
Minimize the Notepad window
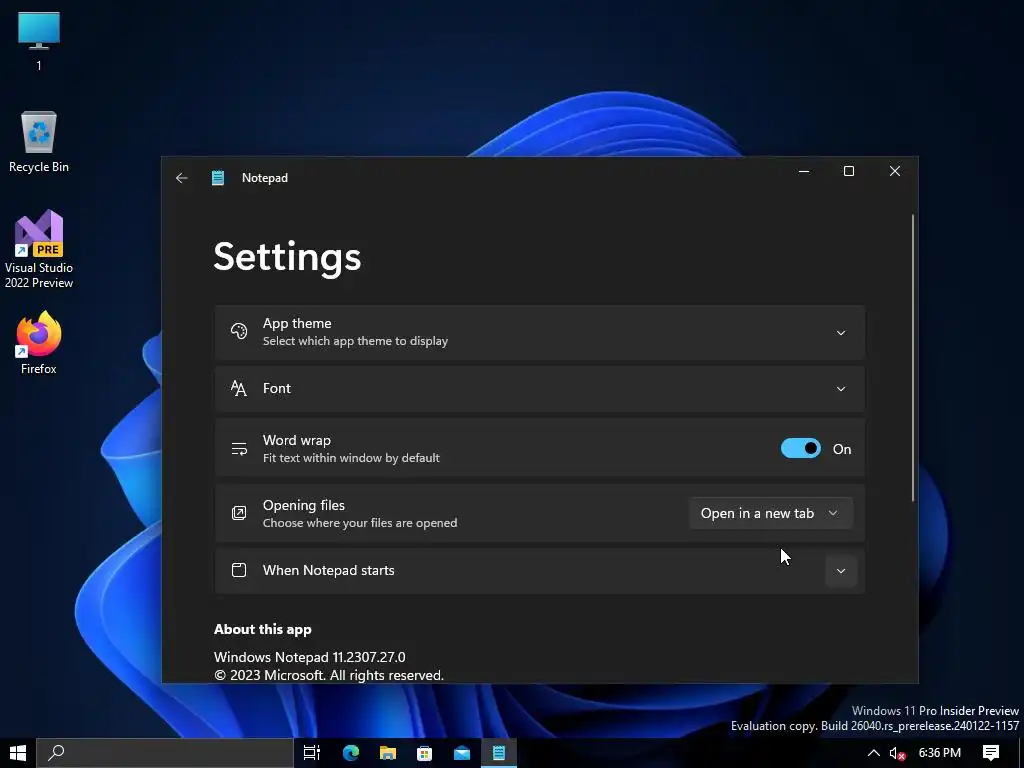click(804, 171)
